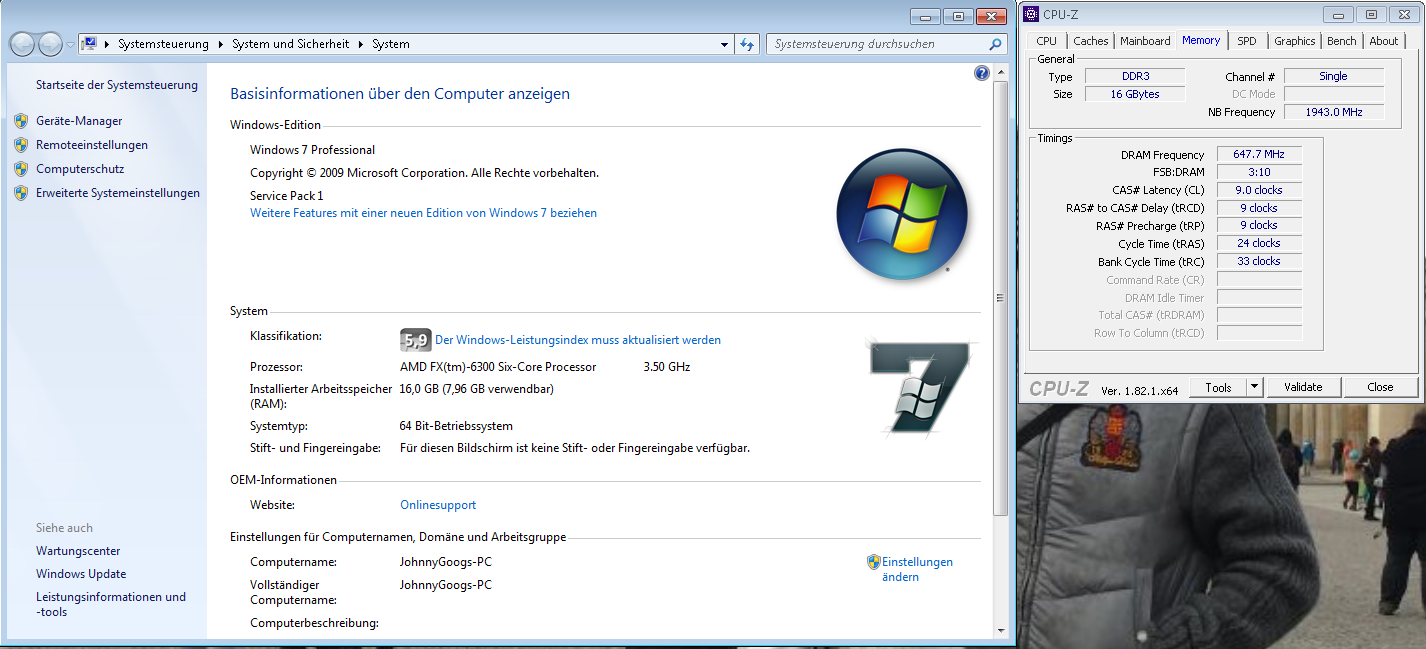Select System und Sicherheit breadcrumb
Image resolution: width=1426 pixels, height=649 pixels.
(x=291, y=44)
